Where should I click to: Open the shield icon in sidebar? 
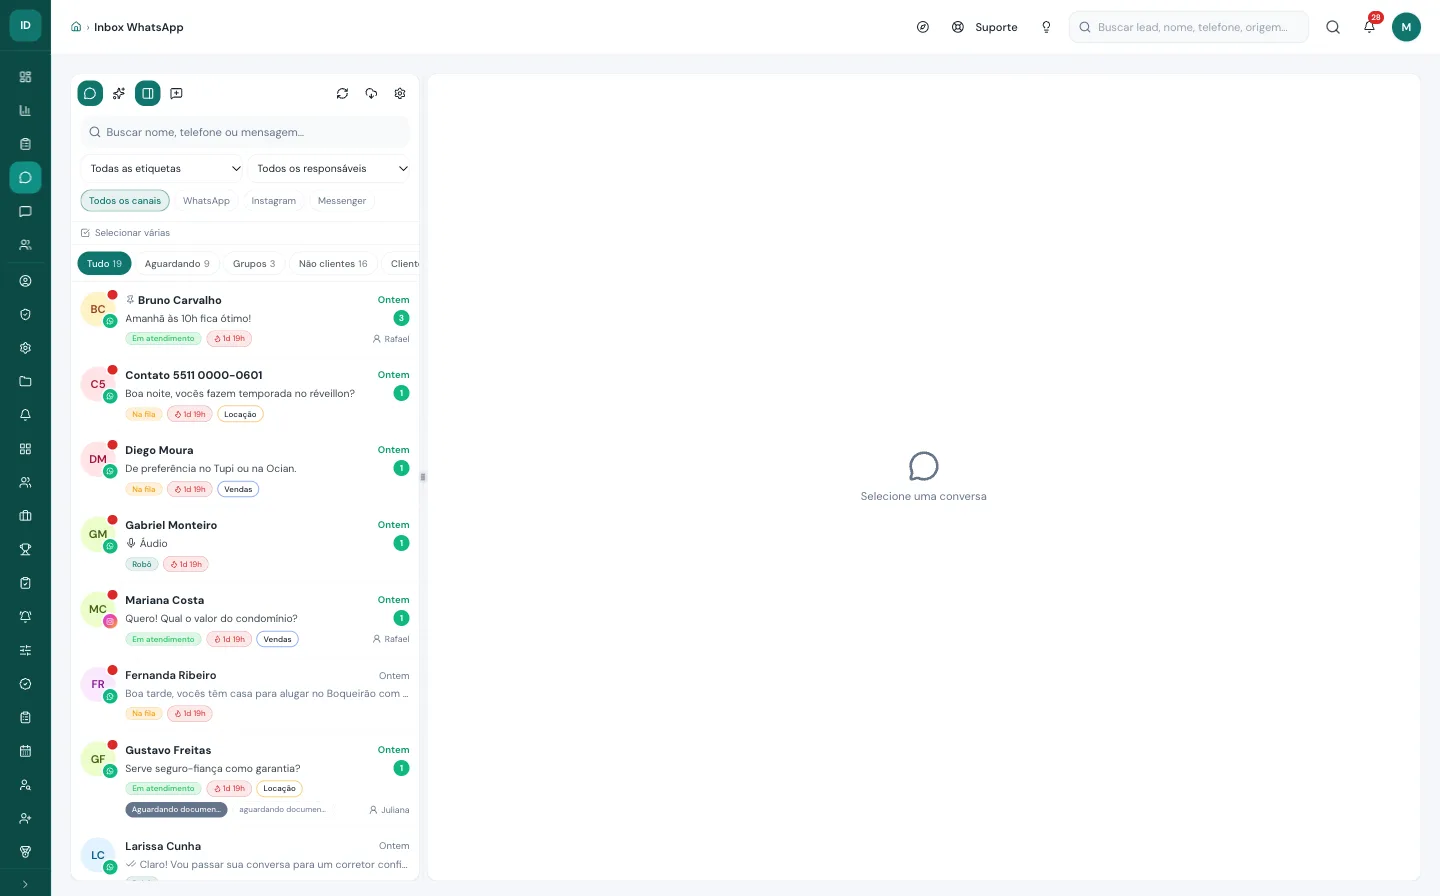click(x=25, y=314)
